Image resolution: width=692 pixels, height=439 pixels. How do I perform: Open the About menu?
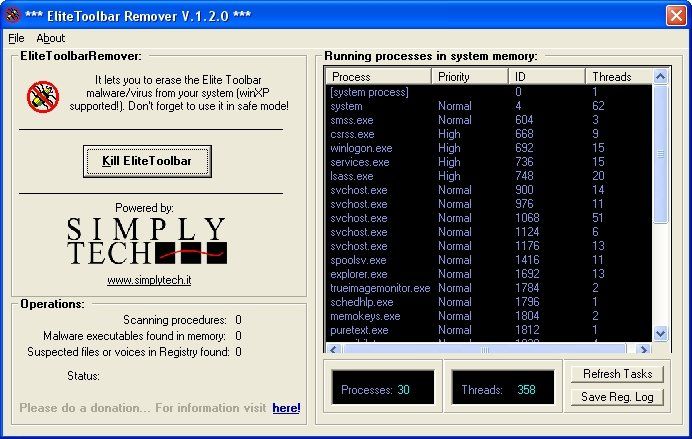(x=50, y=38)
